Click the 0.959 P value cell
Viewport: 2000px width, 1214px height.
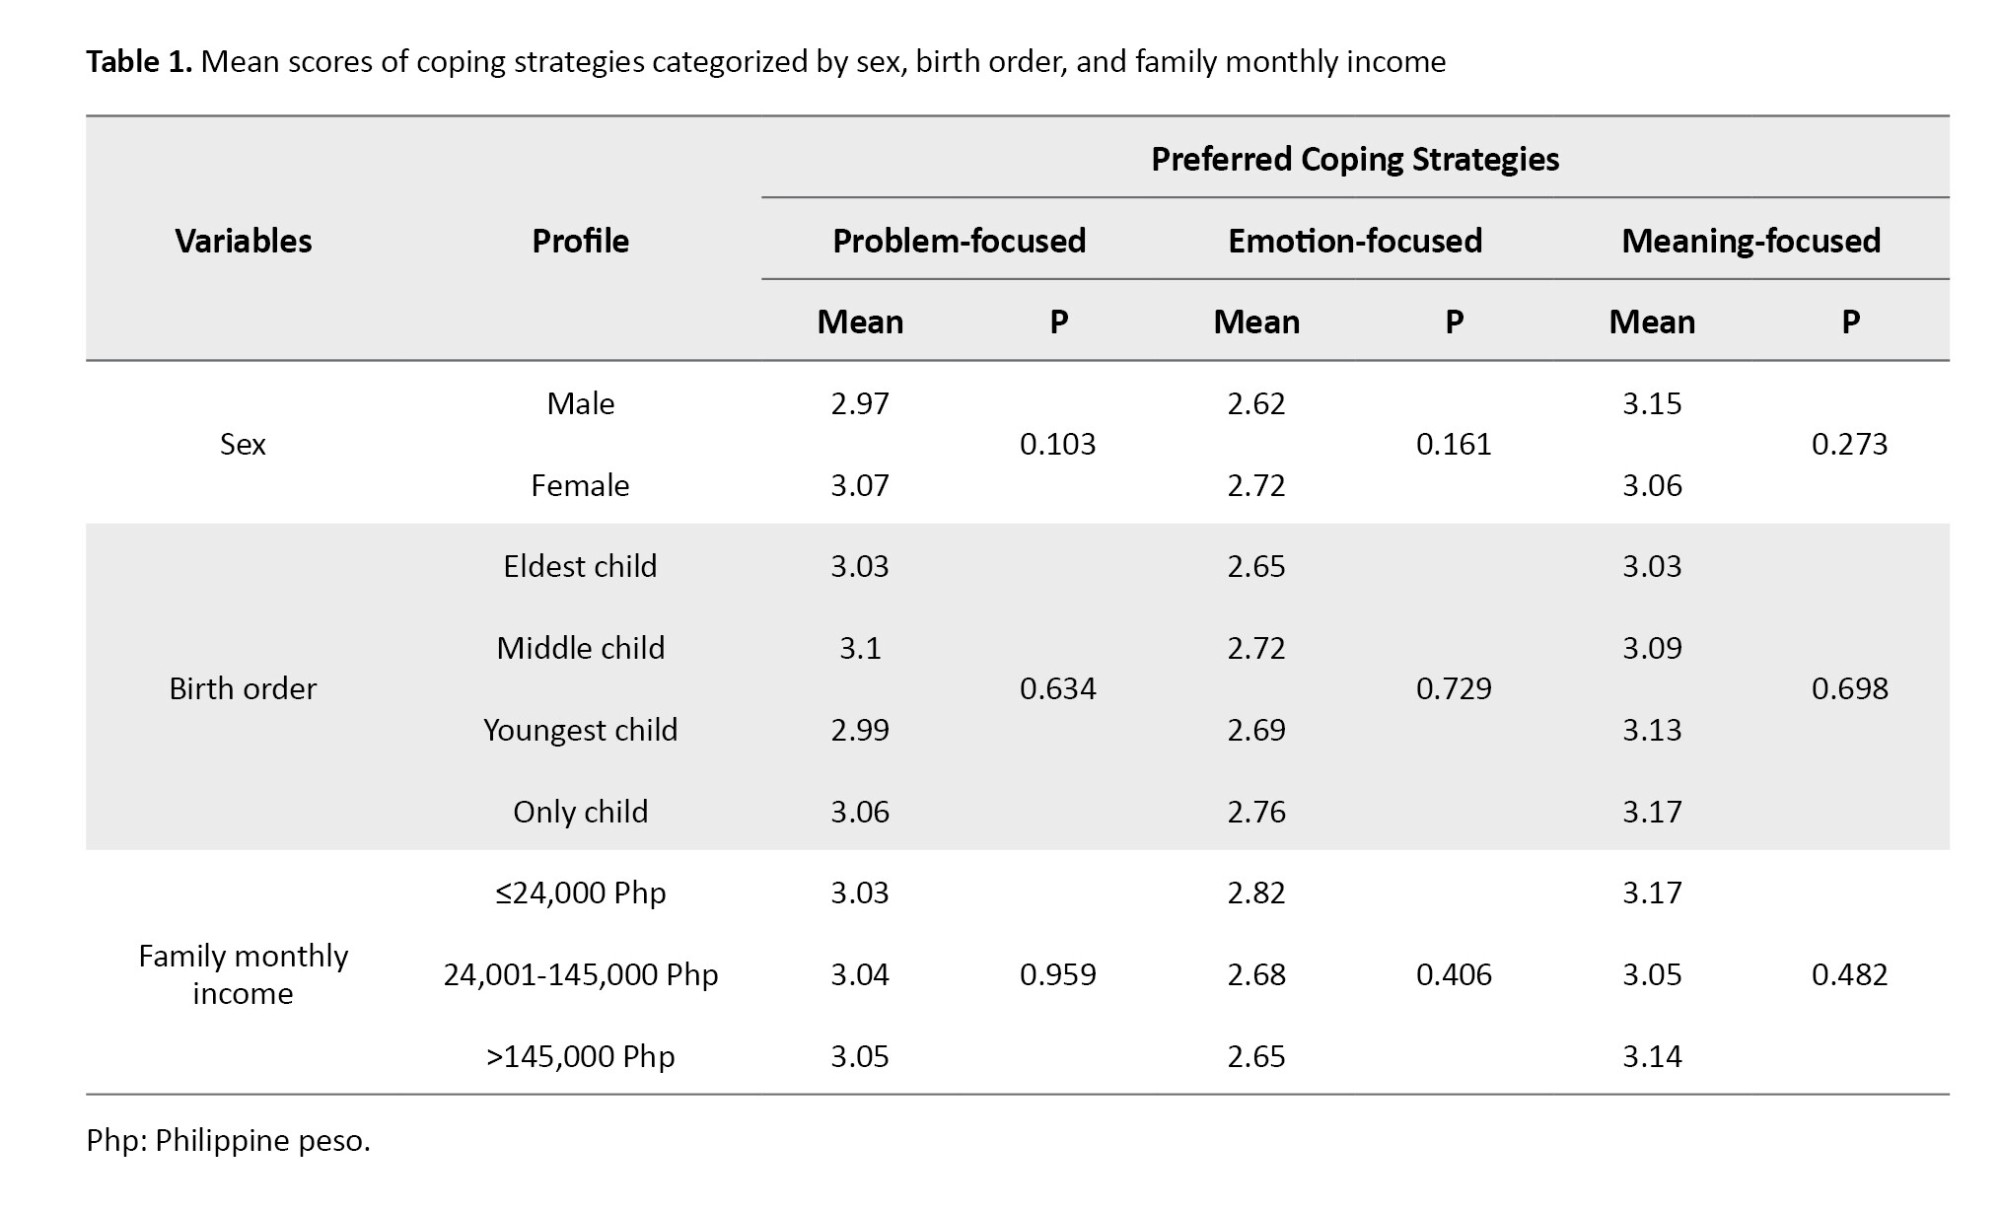[x=1057, y=974]
